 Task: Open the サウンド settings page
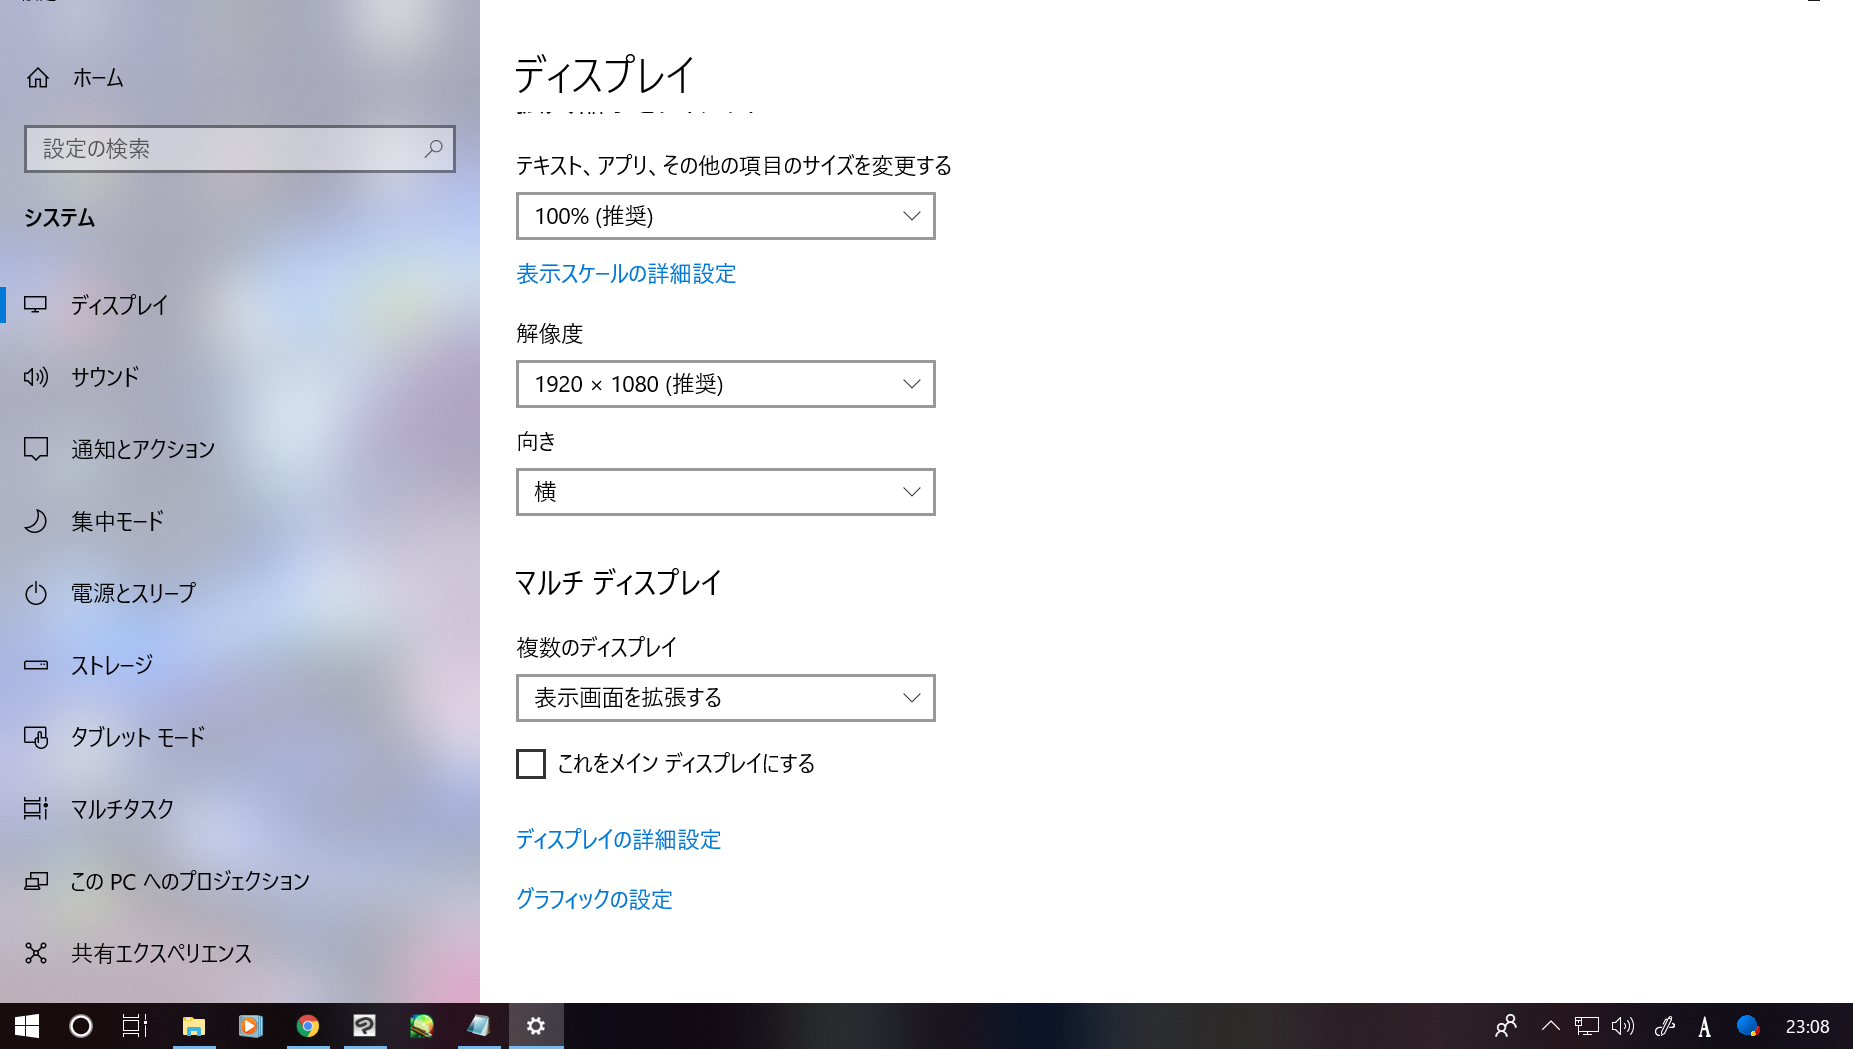(x=240, y=377)
